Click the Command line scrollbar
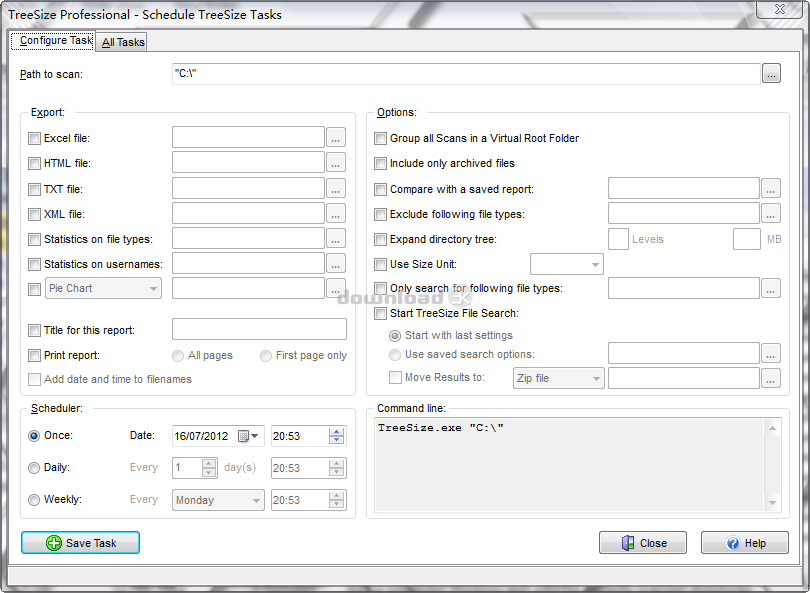Viewport: 810px width, 593px height. click(x=772, y=465)
